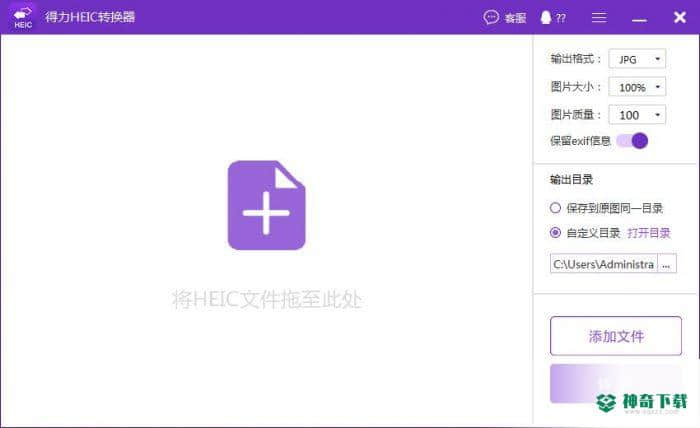Open customer service chat (客服)
700x428 pixels.
(504, 18)
